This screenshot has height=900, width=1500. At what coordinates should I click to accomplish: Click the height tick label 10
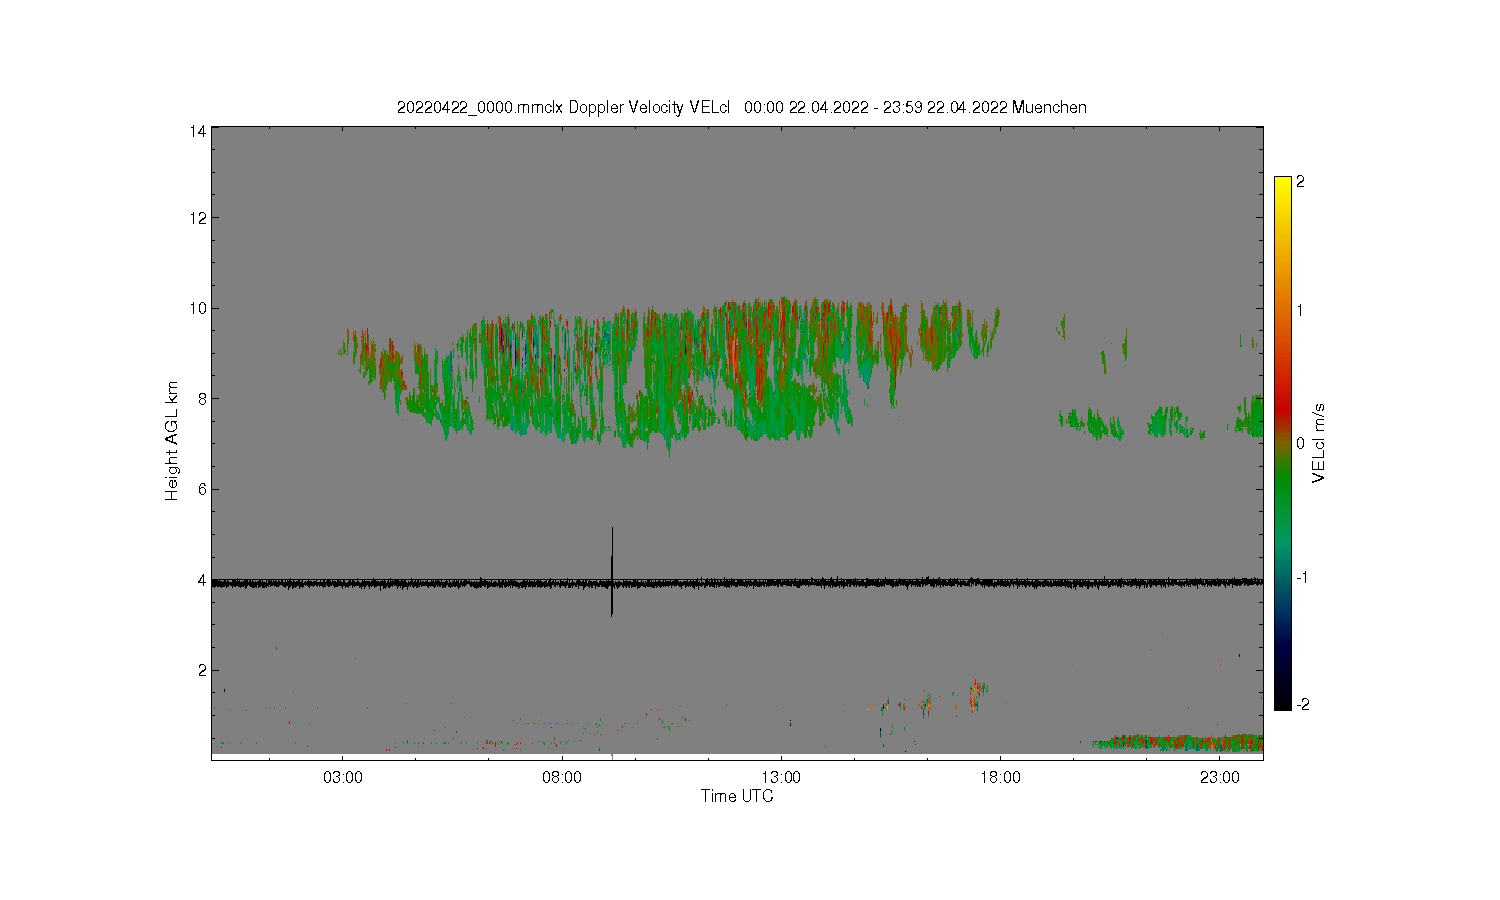198,308
